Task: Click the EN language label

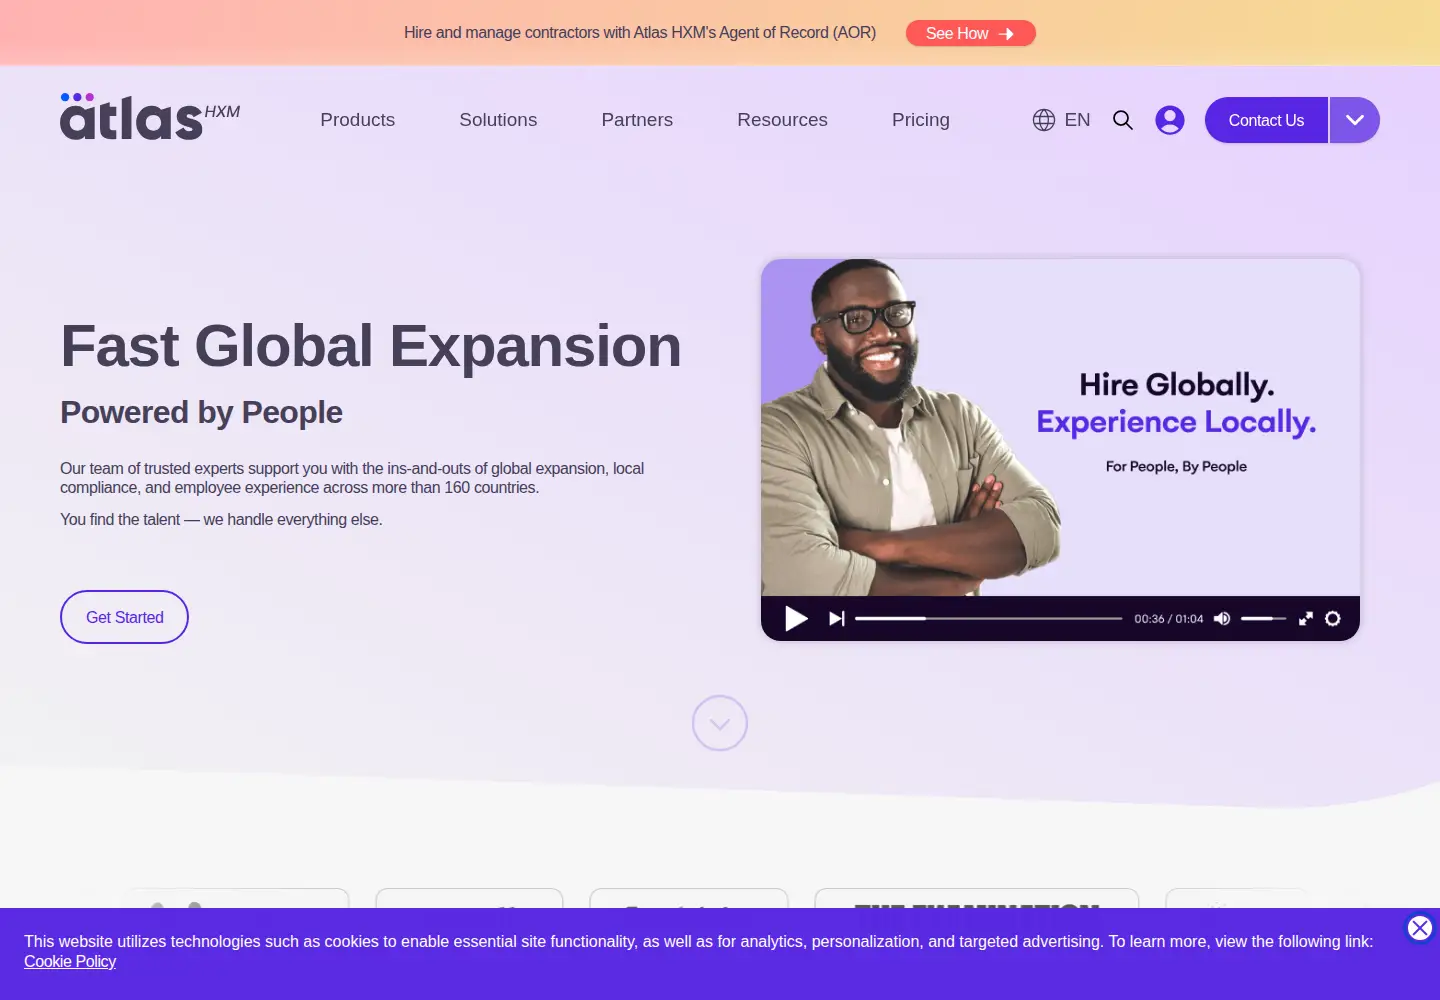Action: pos(1077,120)
